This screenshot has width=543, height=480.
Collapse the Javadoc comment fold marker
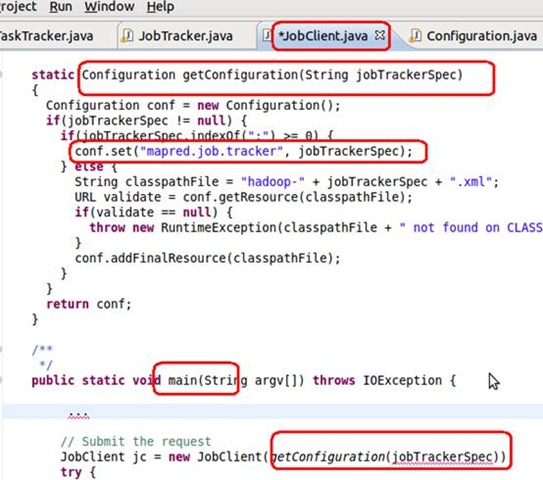point(1,349)
